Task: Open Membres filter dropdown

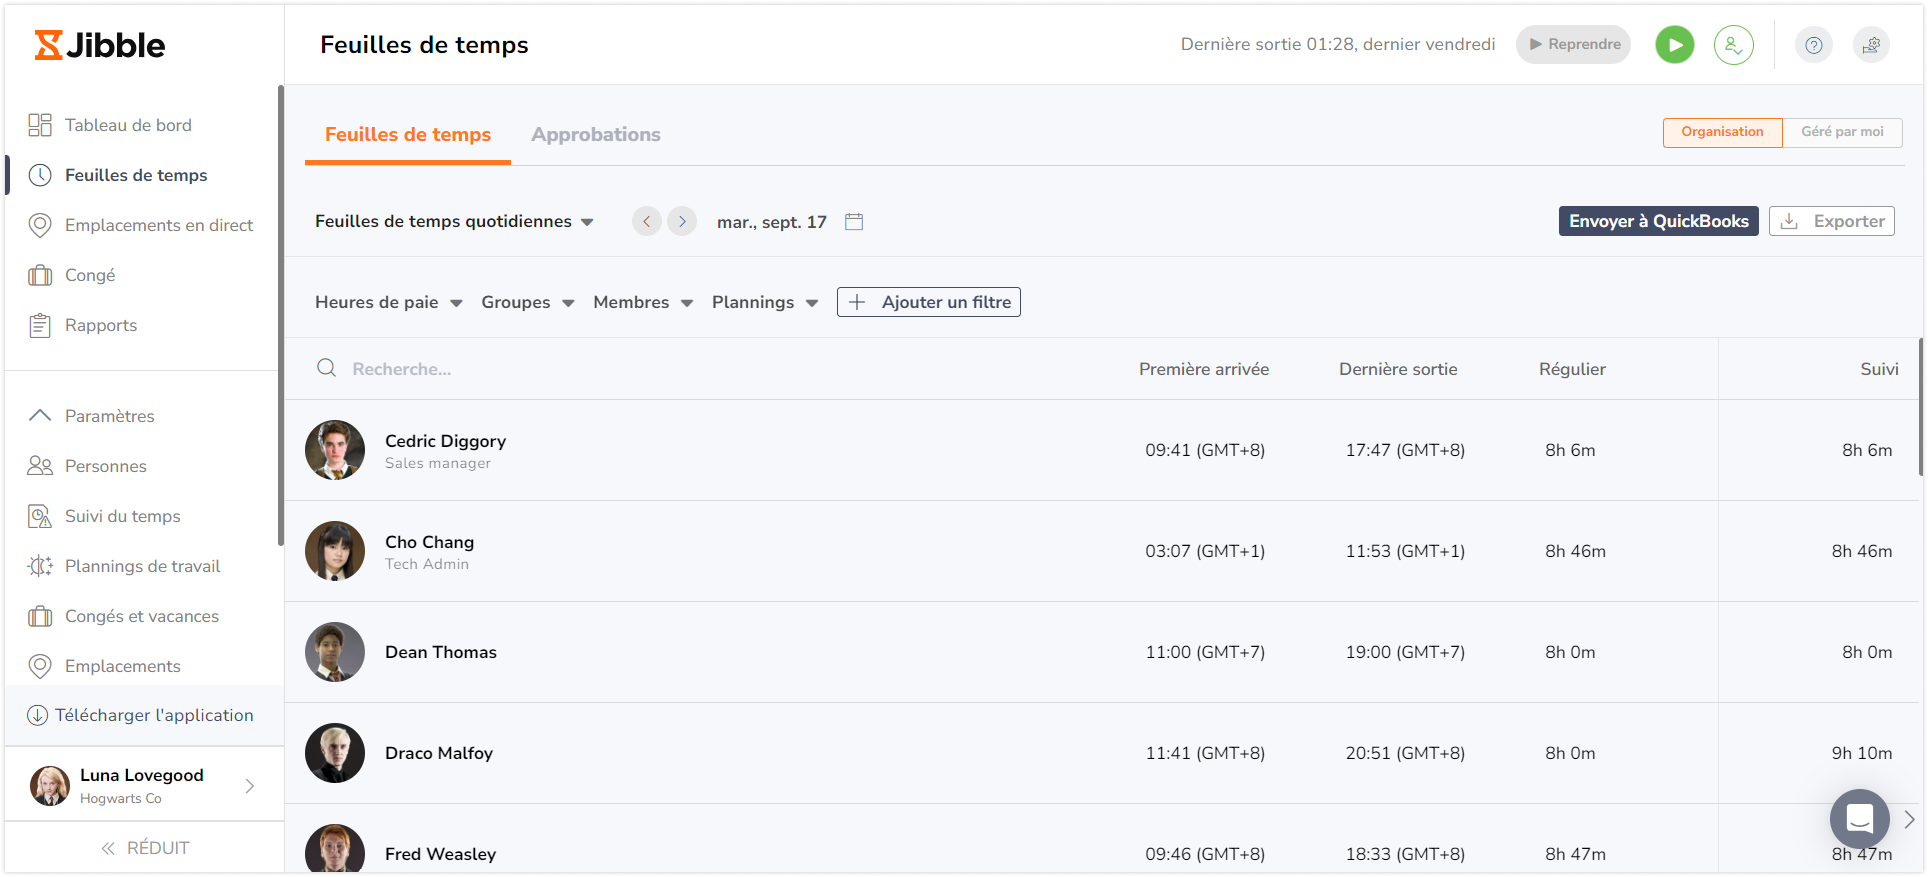Action: (x=643, y=302)
